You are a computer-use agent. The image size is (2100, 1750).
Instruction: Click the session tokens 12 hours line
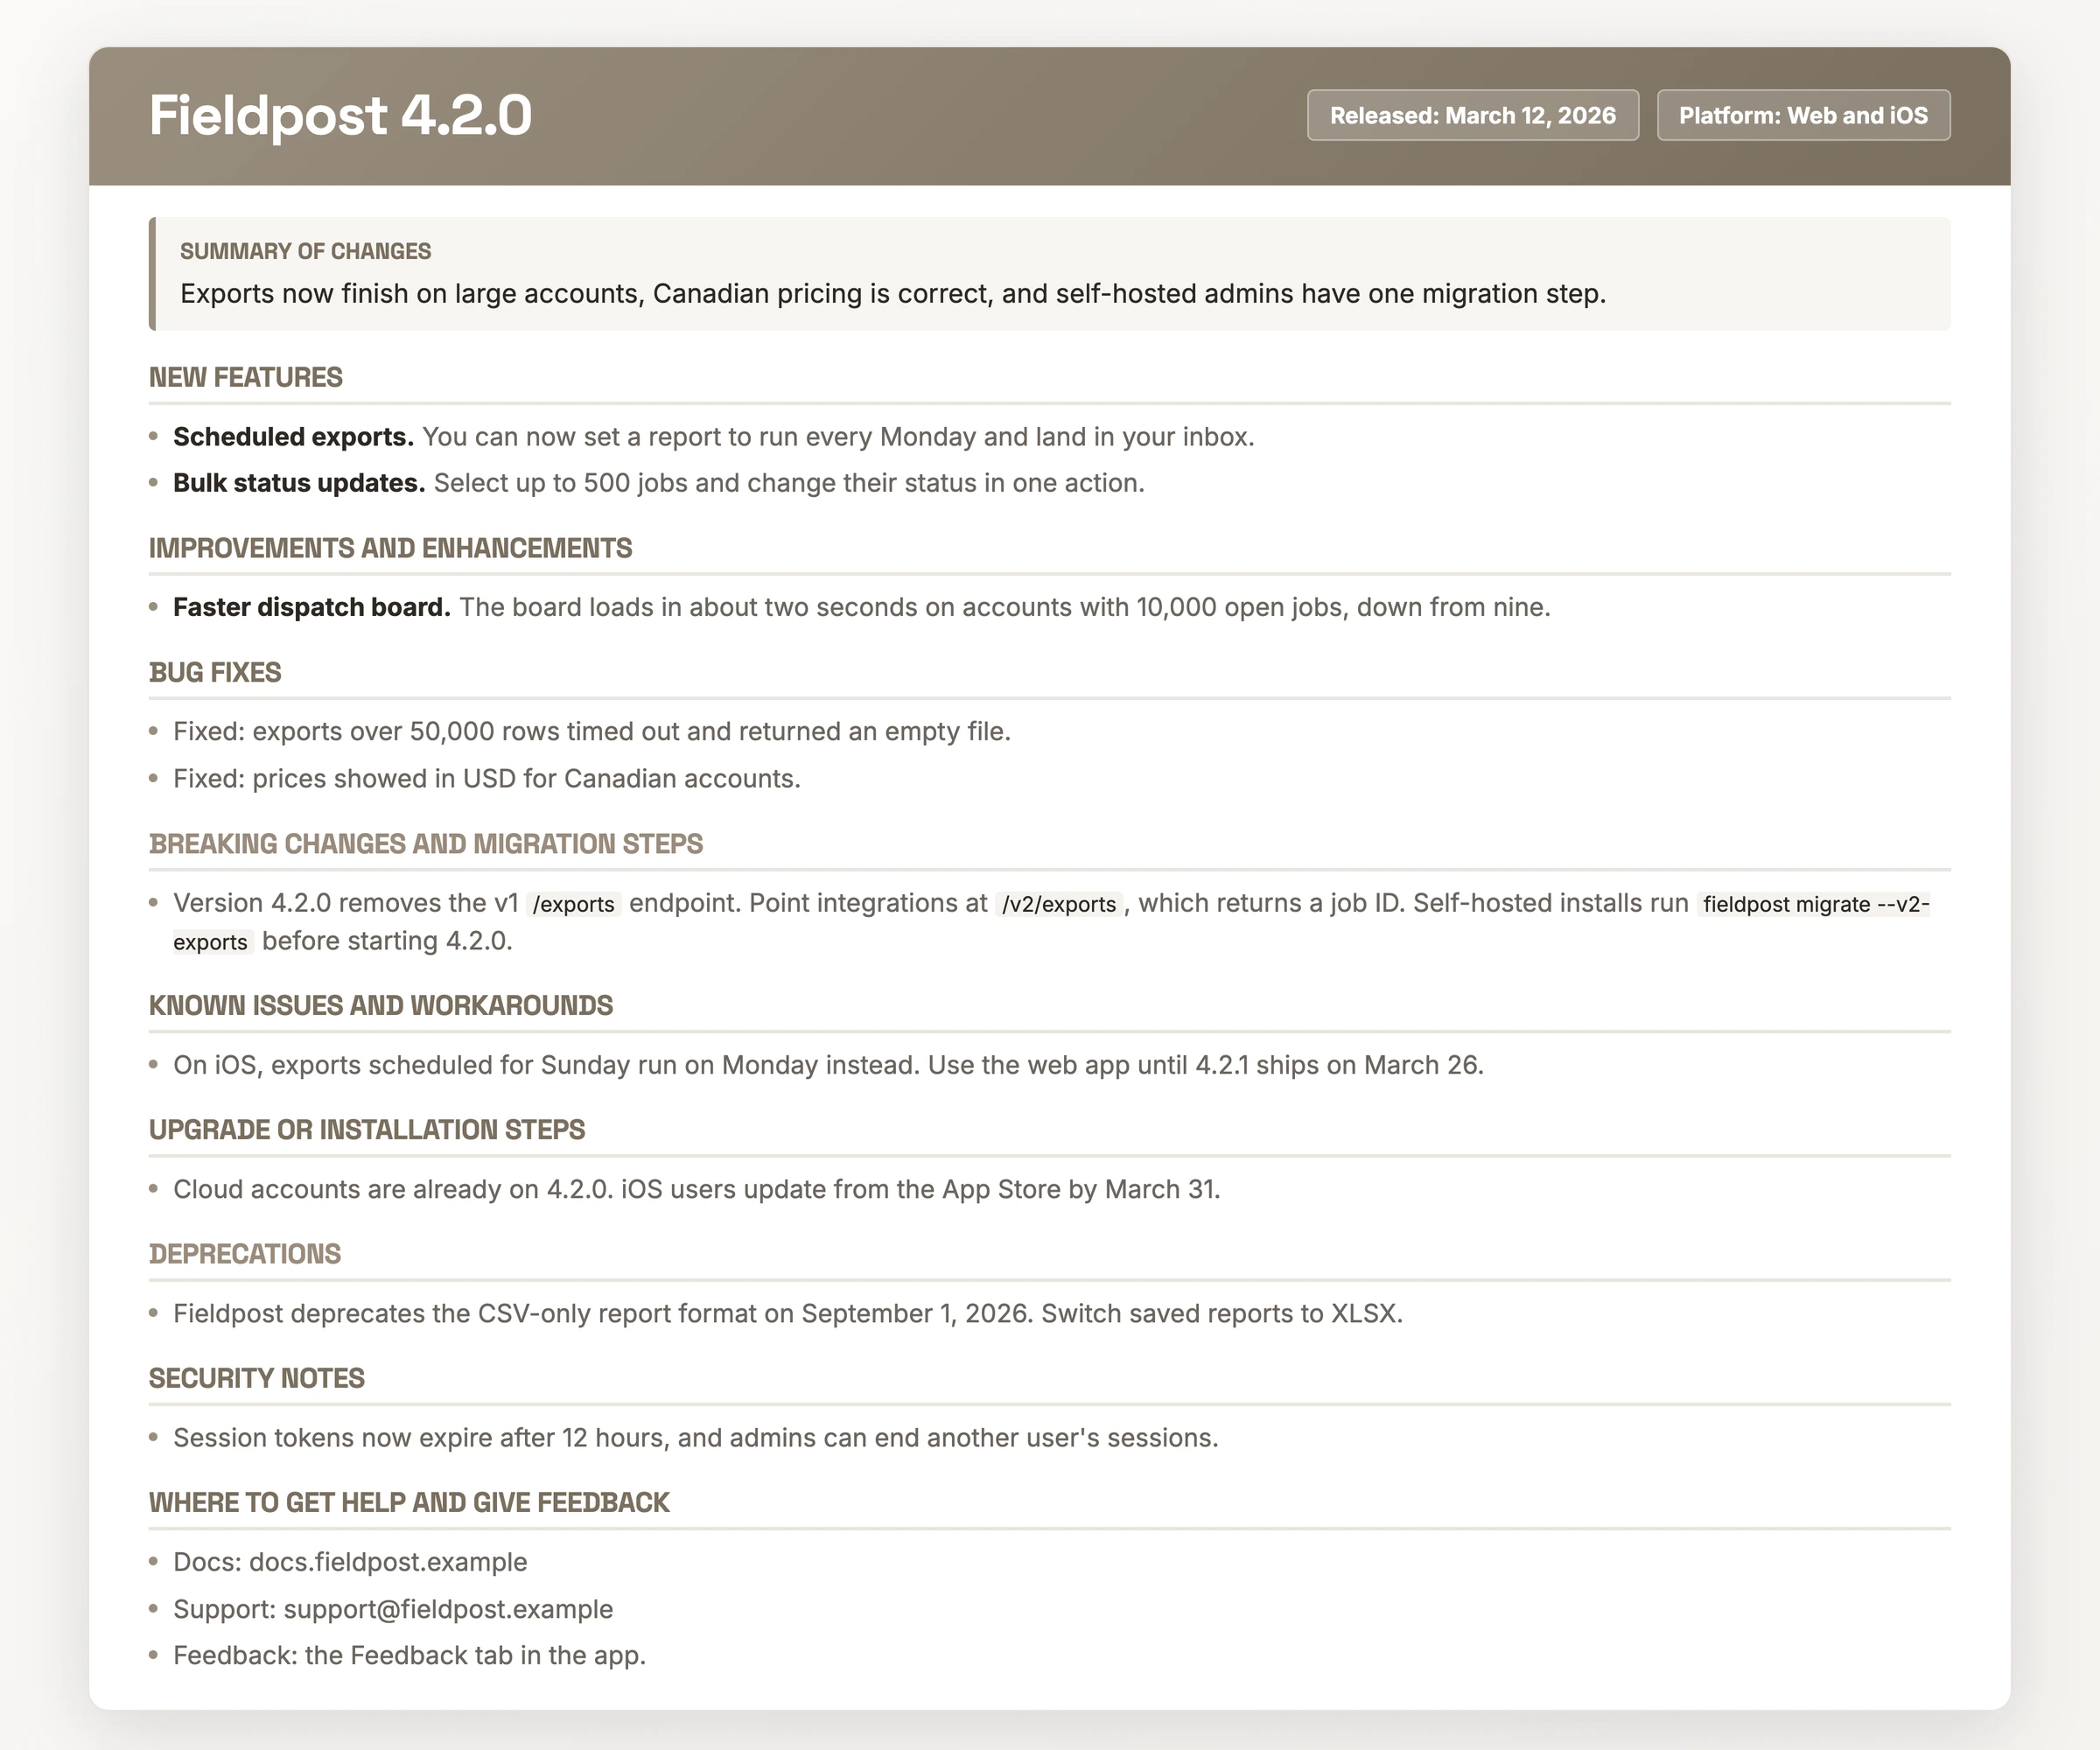[696, 1438]
